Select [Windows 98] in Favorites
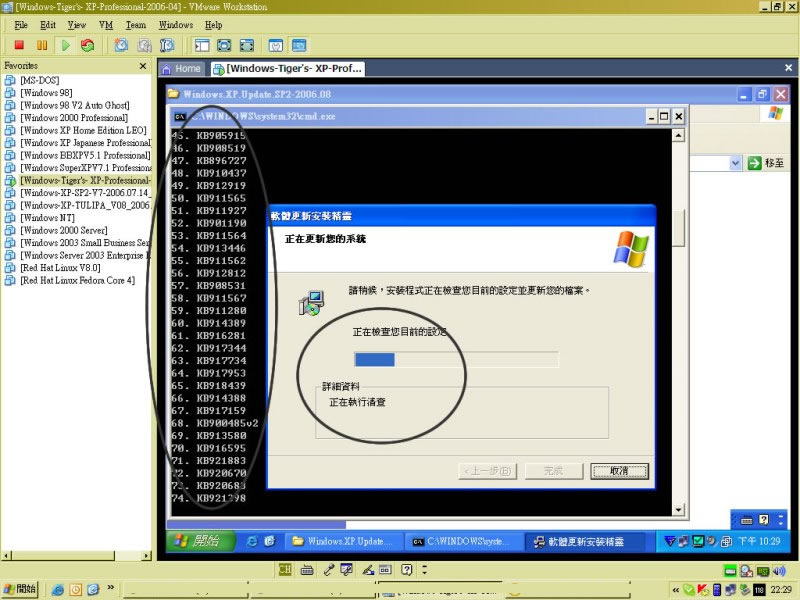 click(x=46, y=93)
